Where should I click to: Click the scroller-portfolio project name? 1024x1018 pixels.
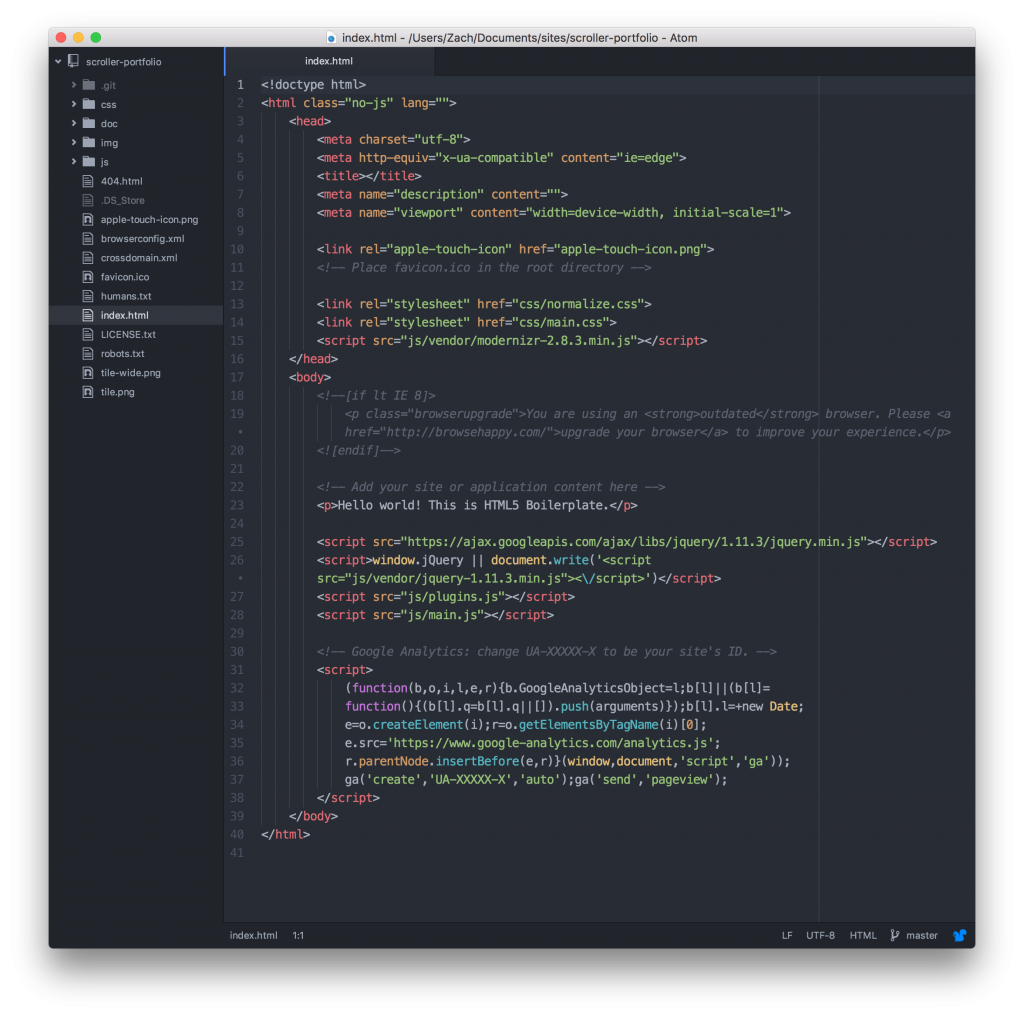tap(123, 61)
